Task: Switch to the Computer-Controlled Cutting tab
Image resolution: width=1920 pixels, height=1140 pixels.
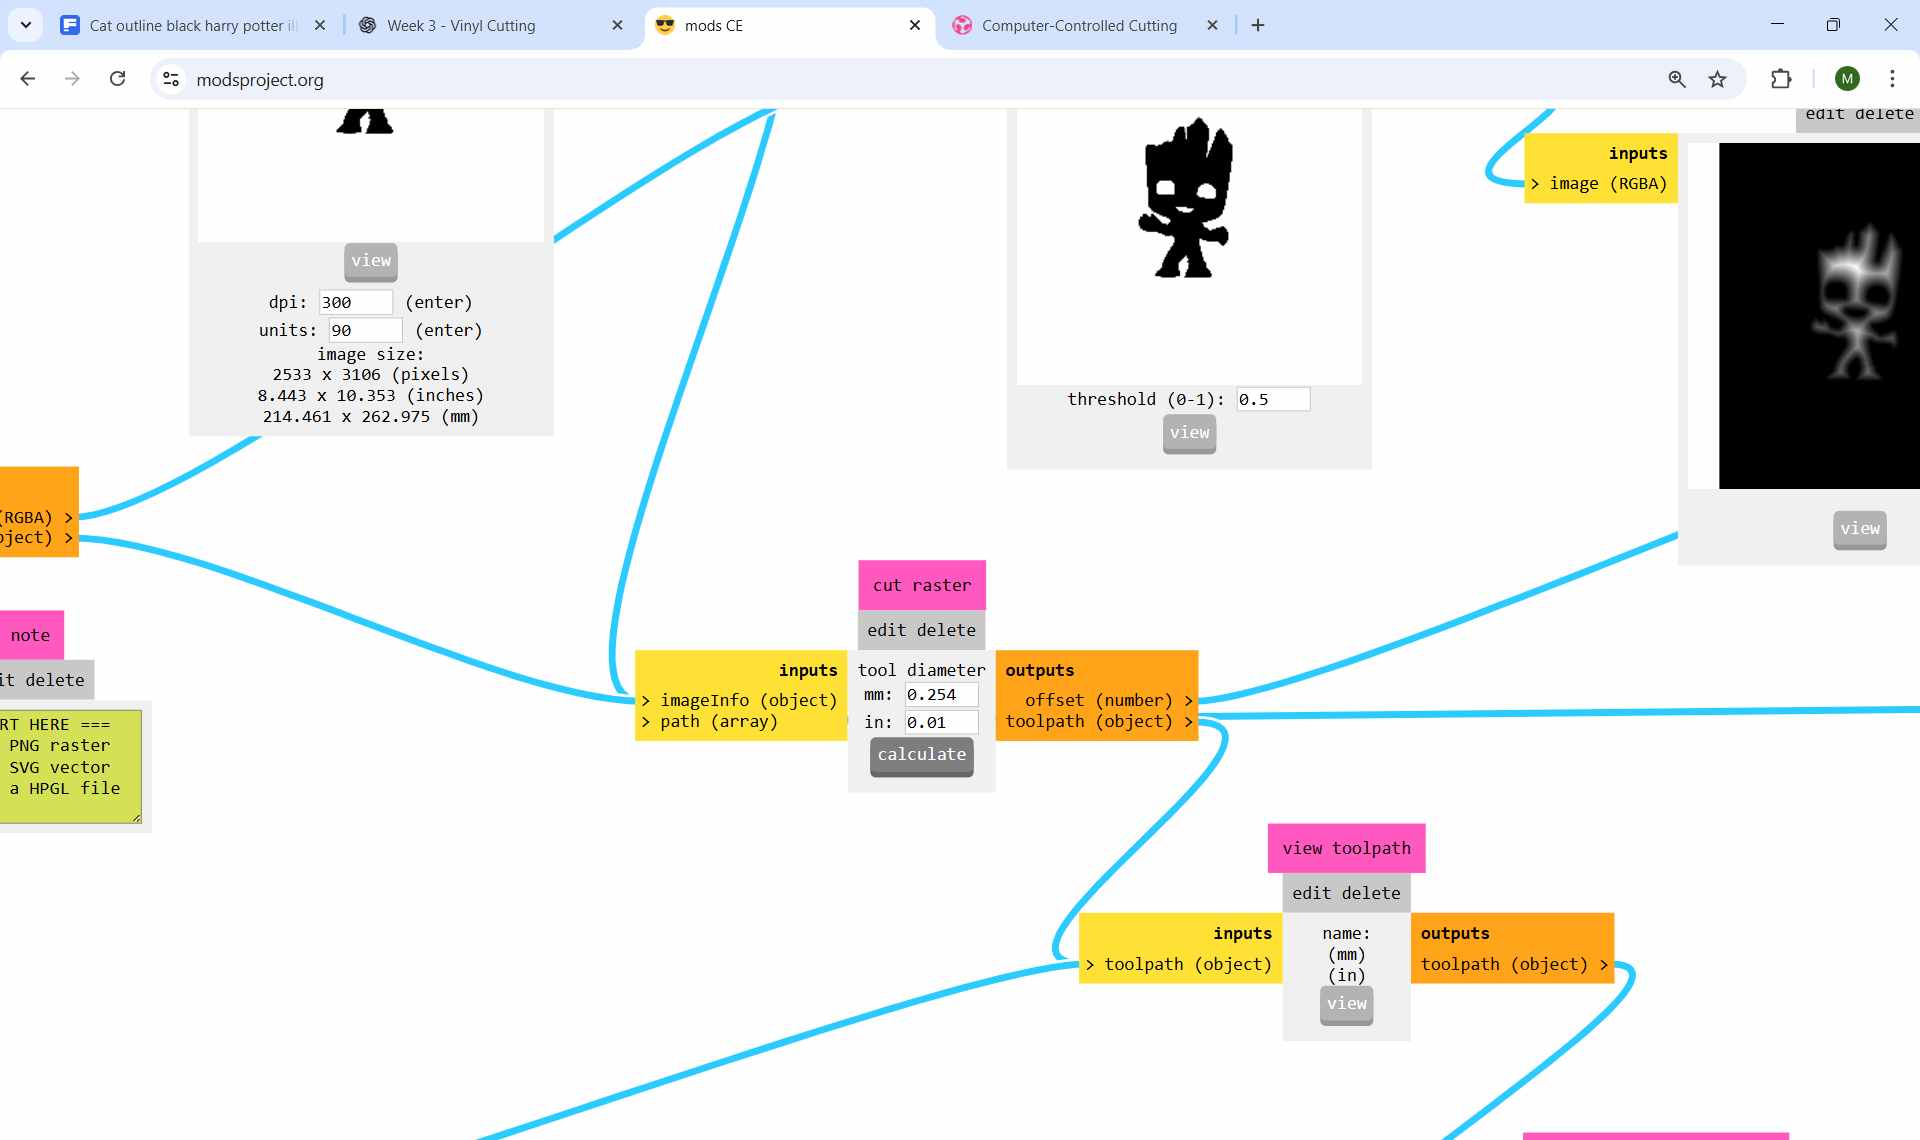Action: pyautogui.click(x=1078, y=25)
